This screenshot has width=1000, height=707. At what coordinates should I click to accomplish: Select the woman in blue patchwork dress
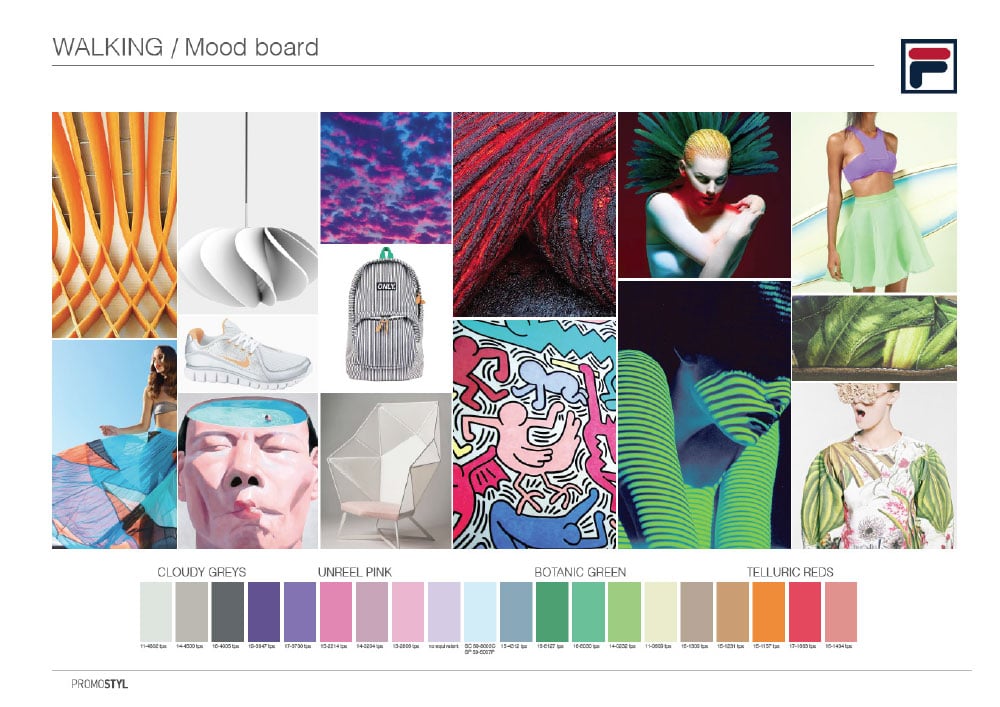[114, 444]
